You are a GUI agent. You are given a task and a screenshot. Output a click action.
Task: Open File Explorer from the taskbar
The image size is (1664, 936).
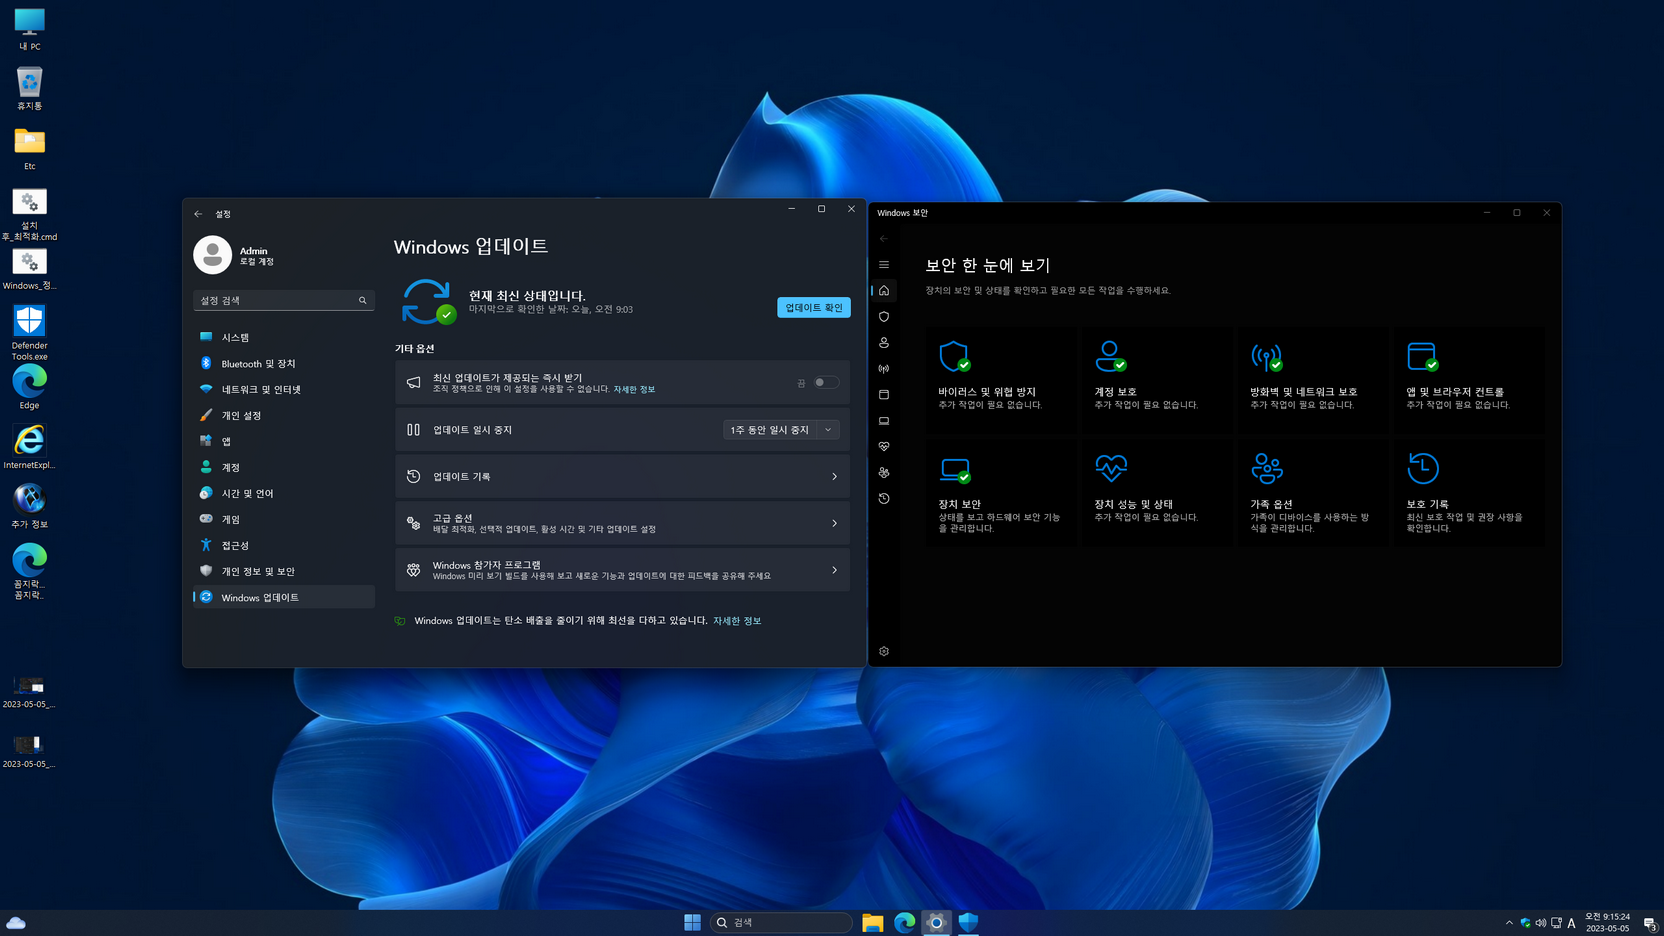pyautogui.click(x=873, y=922)
